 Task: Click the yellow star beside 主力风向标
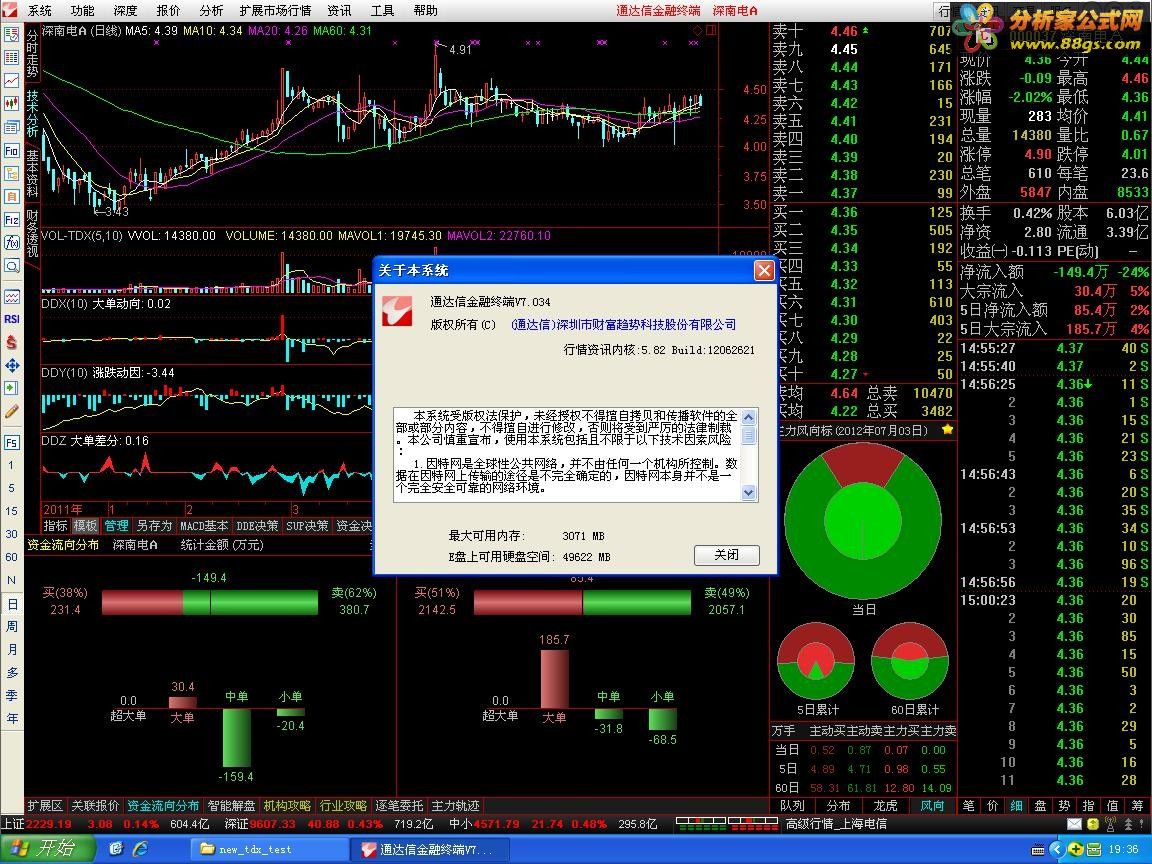[x=947, y=430]
